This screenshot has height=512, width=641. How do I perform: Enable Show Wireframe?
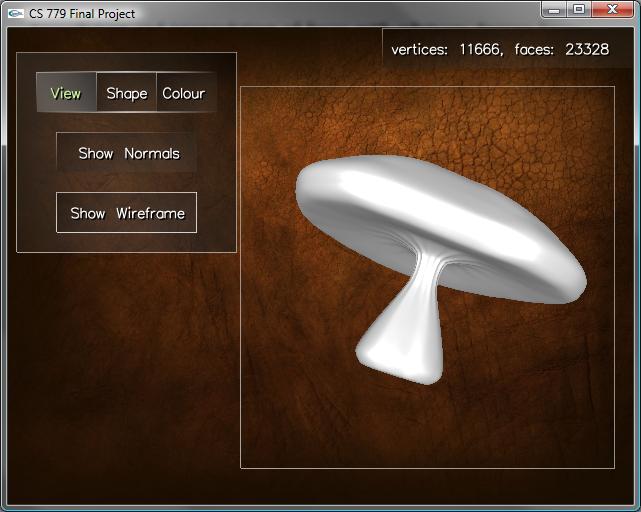click(x=126, y=213)
